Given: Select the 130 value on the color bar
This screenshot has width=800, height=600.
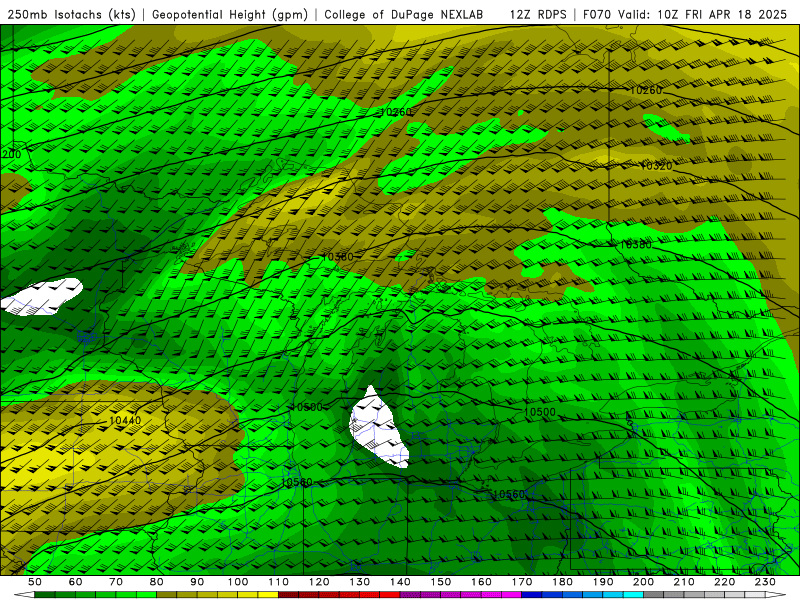Looking at the screenshot, I should [x=360, y=582].
